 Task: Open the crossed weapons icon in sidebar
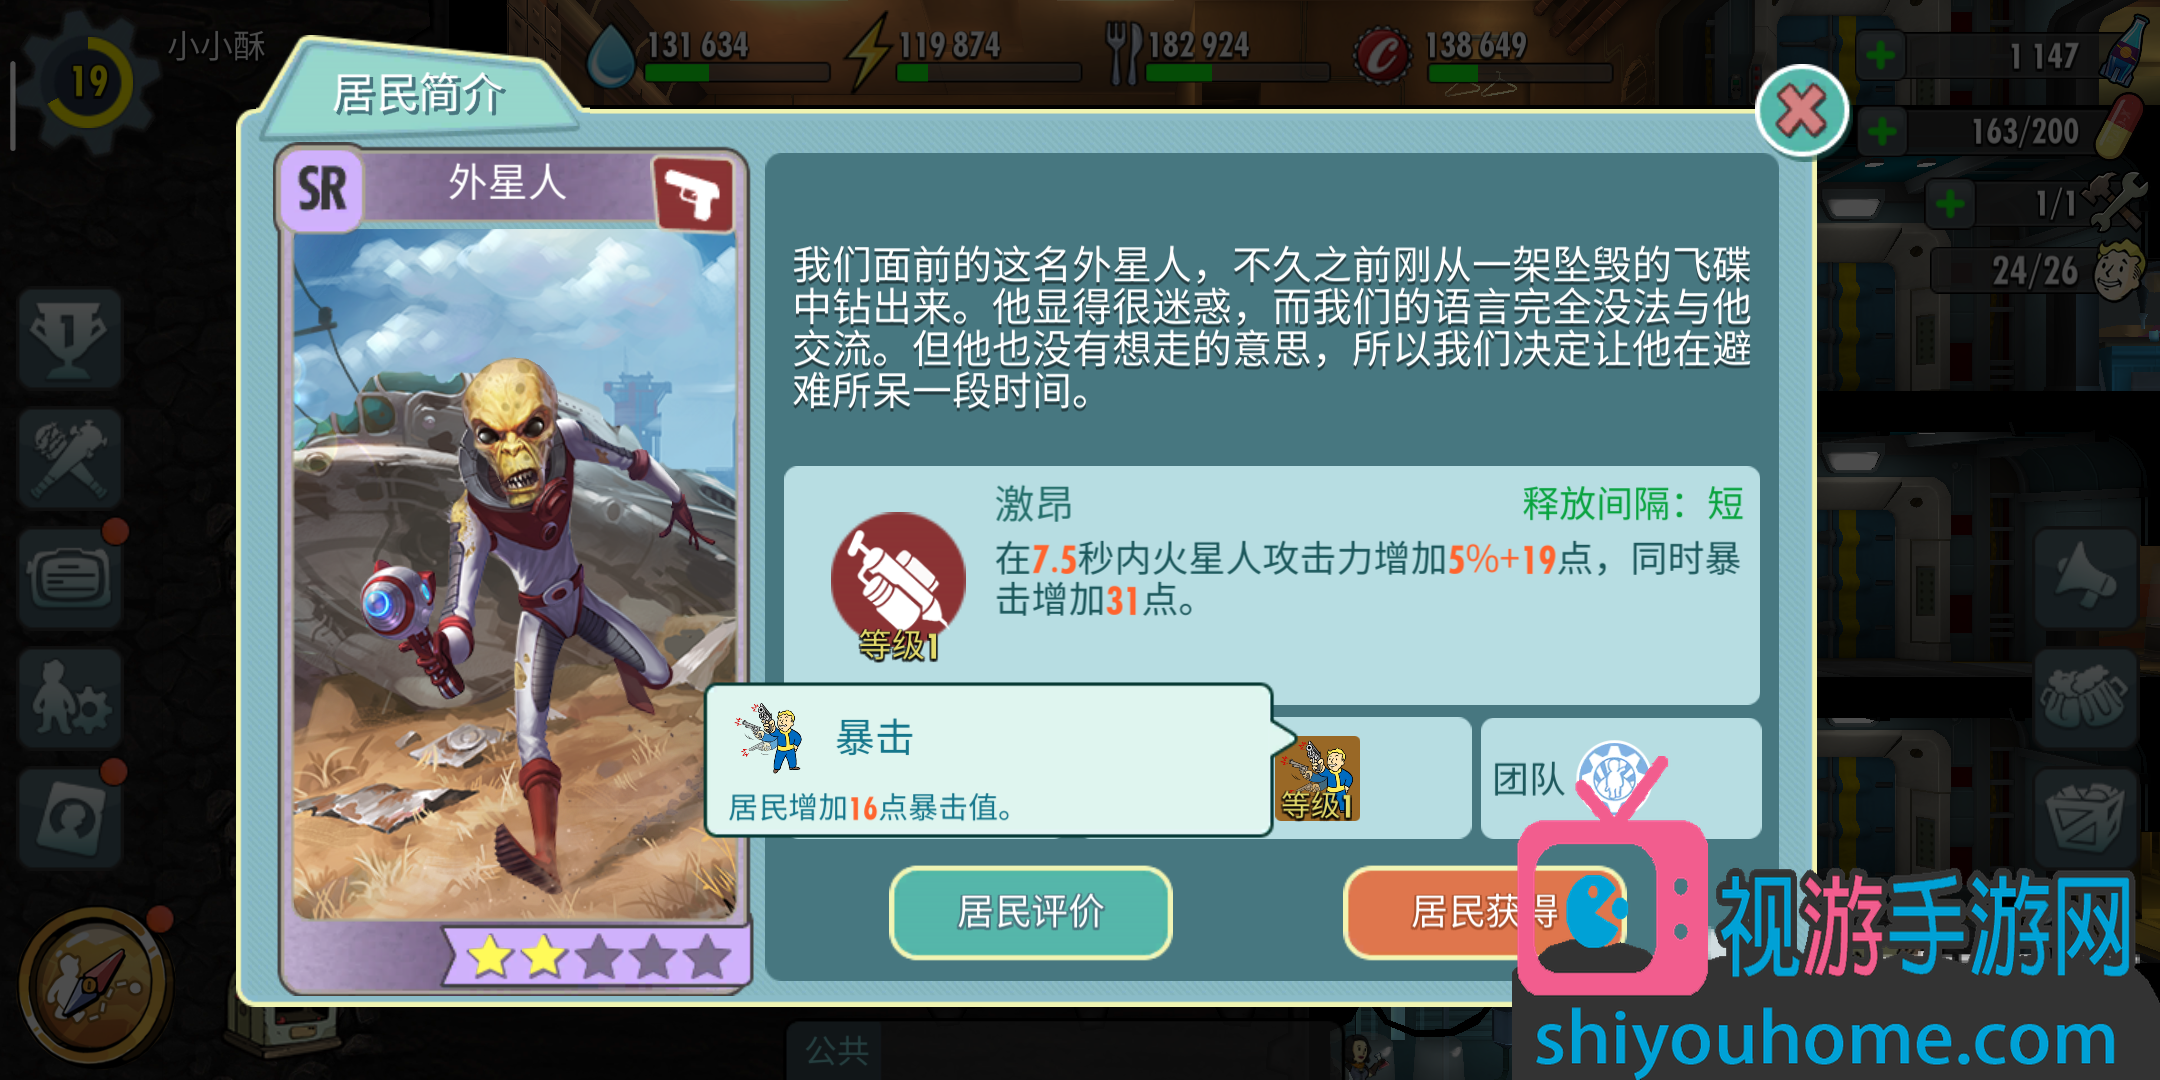tap(69, 459)
